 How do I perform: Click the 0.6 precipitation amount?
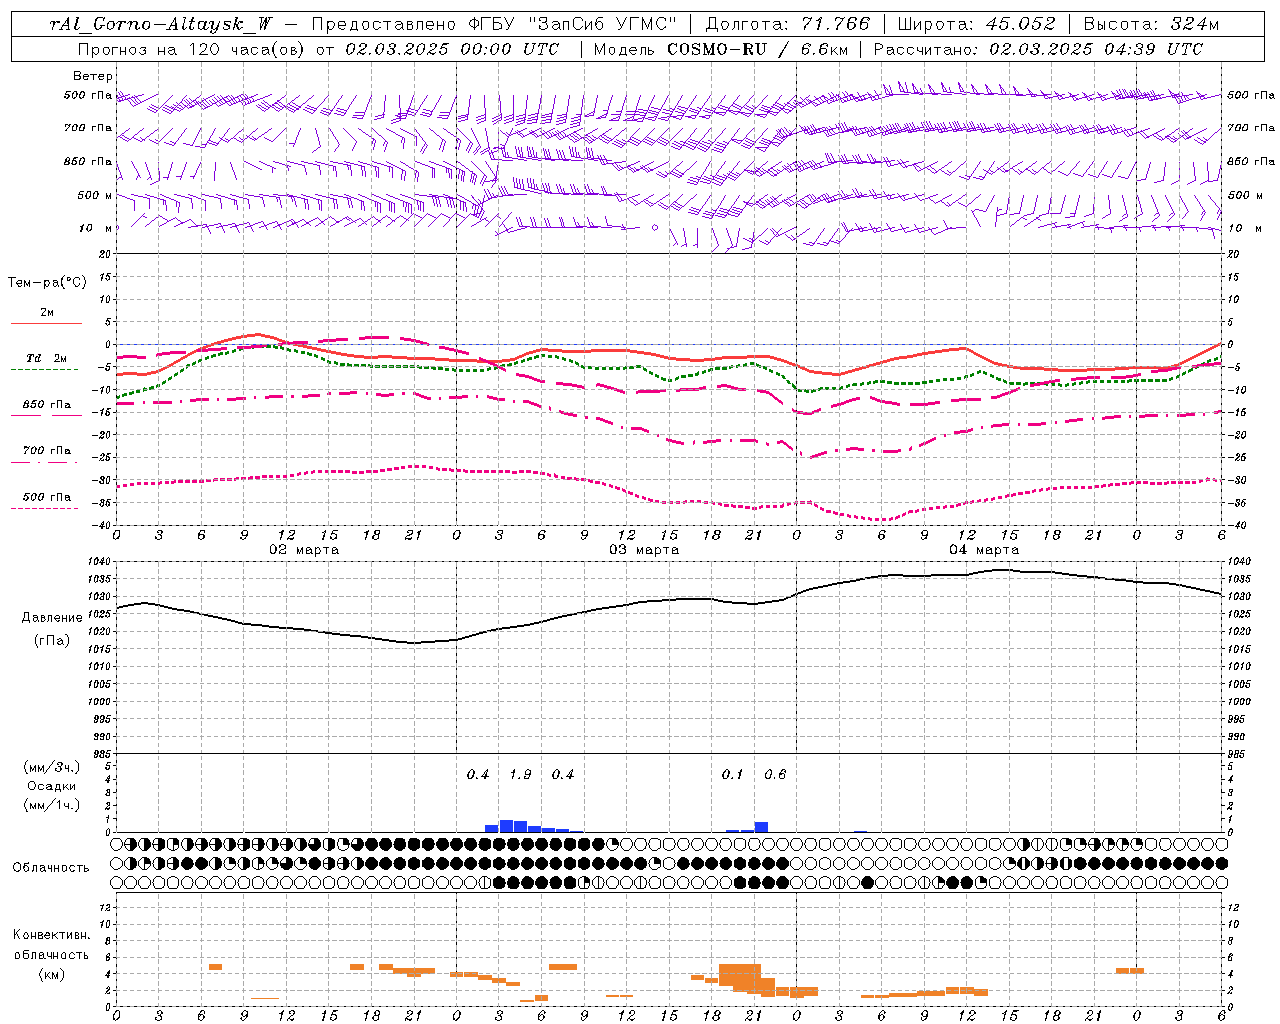[775, 775]
